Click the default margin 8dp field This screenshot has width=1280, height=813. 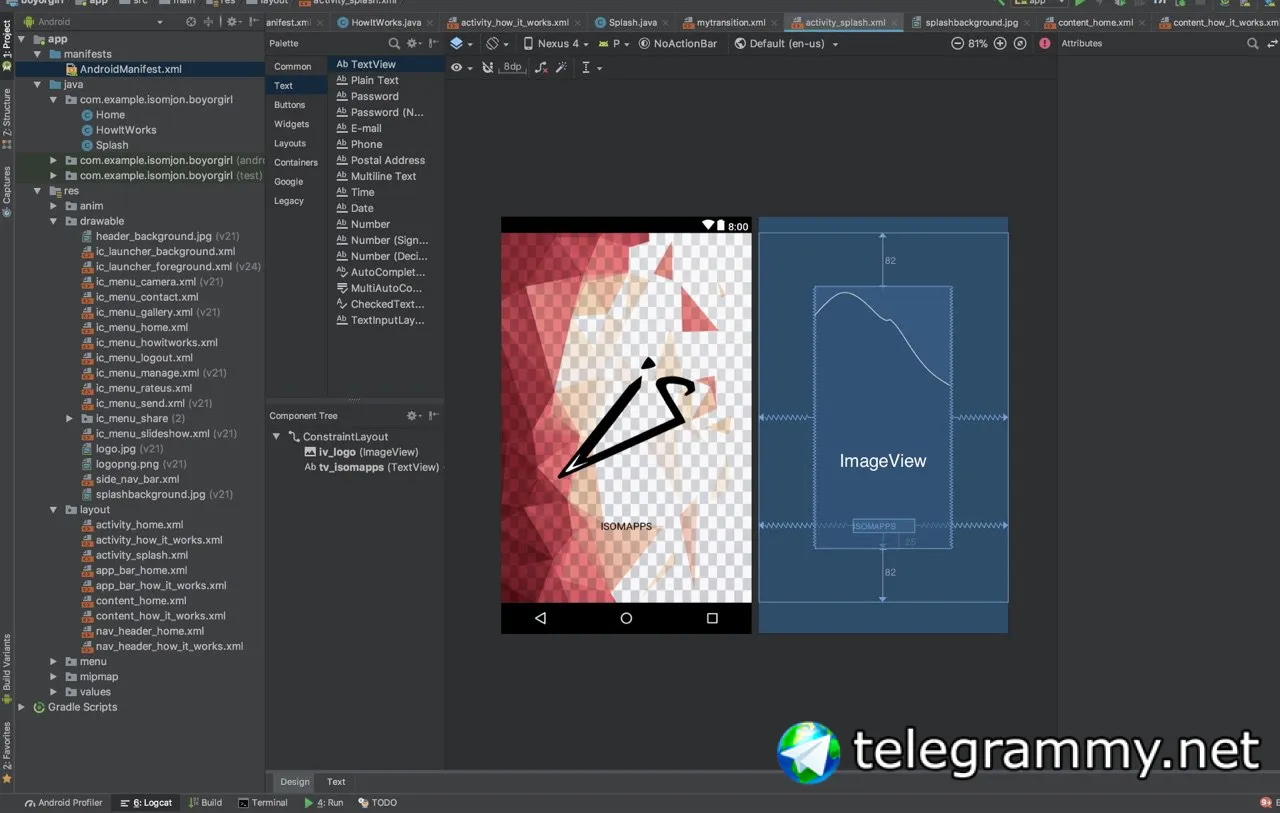(512, 67)
